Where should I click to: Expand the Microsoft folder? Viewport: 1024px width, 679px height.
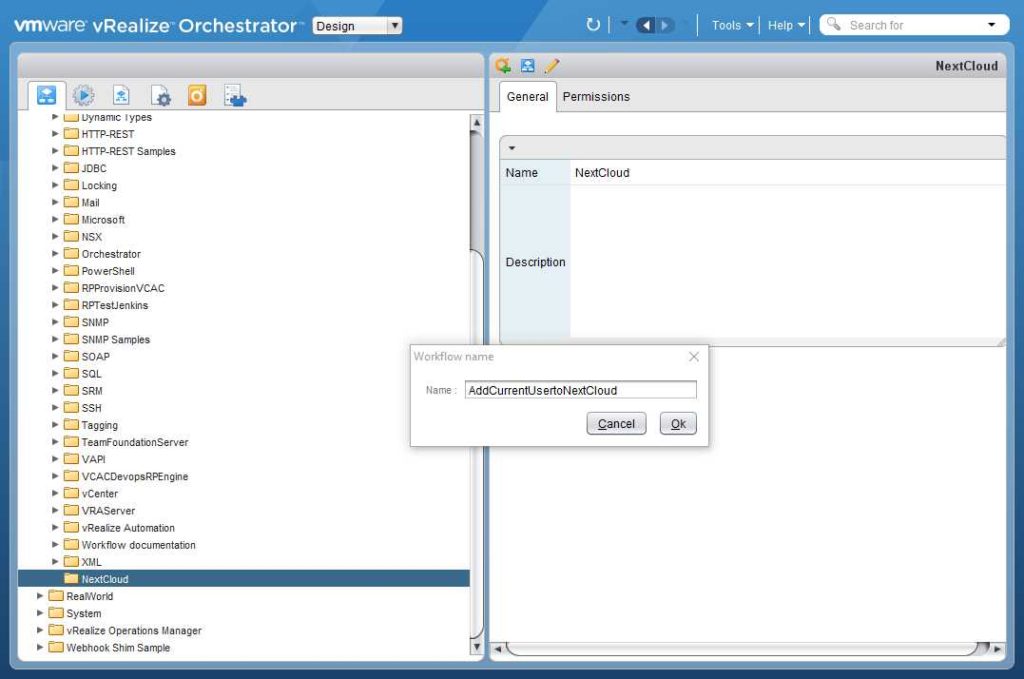pyautogui.click(x=55, y=219)
